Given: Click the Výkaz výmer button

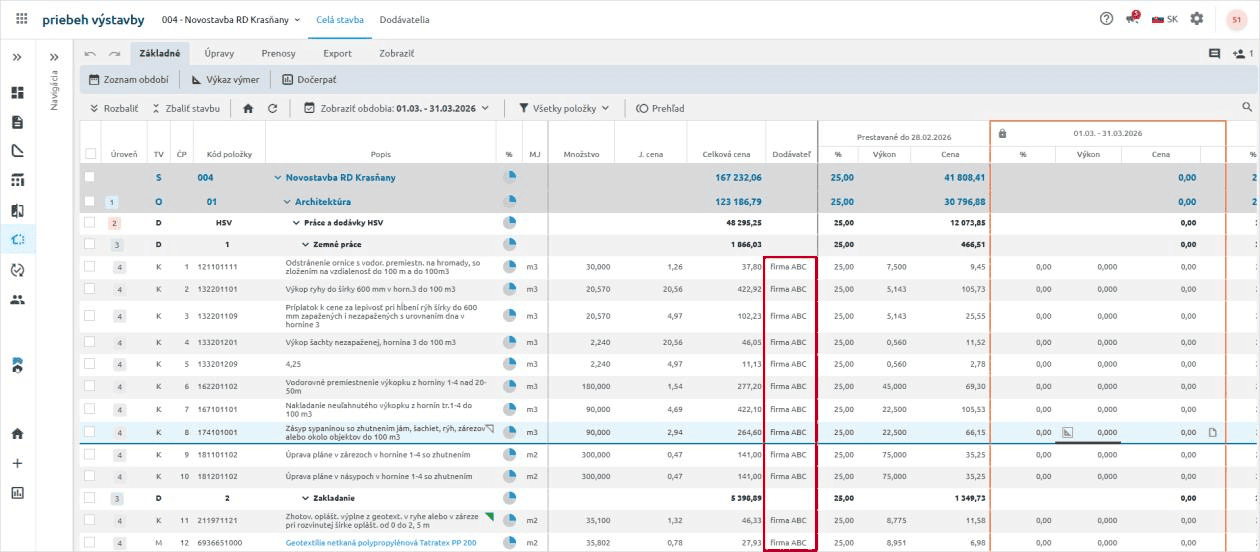Looking at the screenshot, I should tap(226, 79).
